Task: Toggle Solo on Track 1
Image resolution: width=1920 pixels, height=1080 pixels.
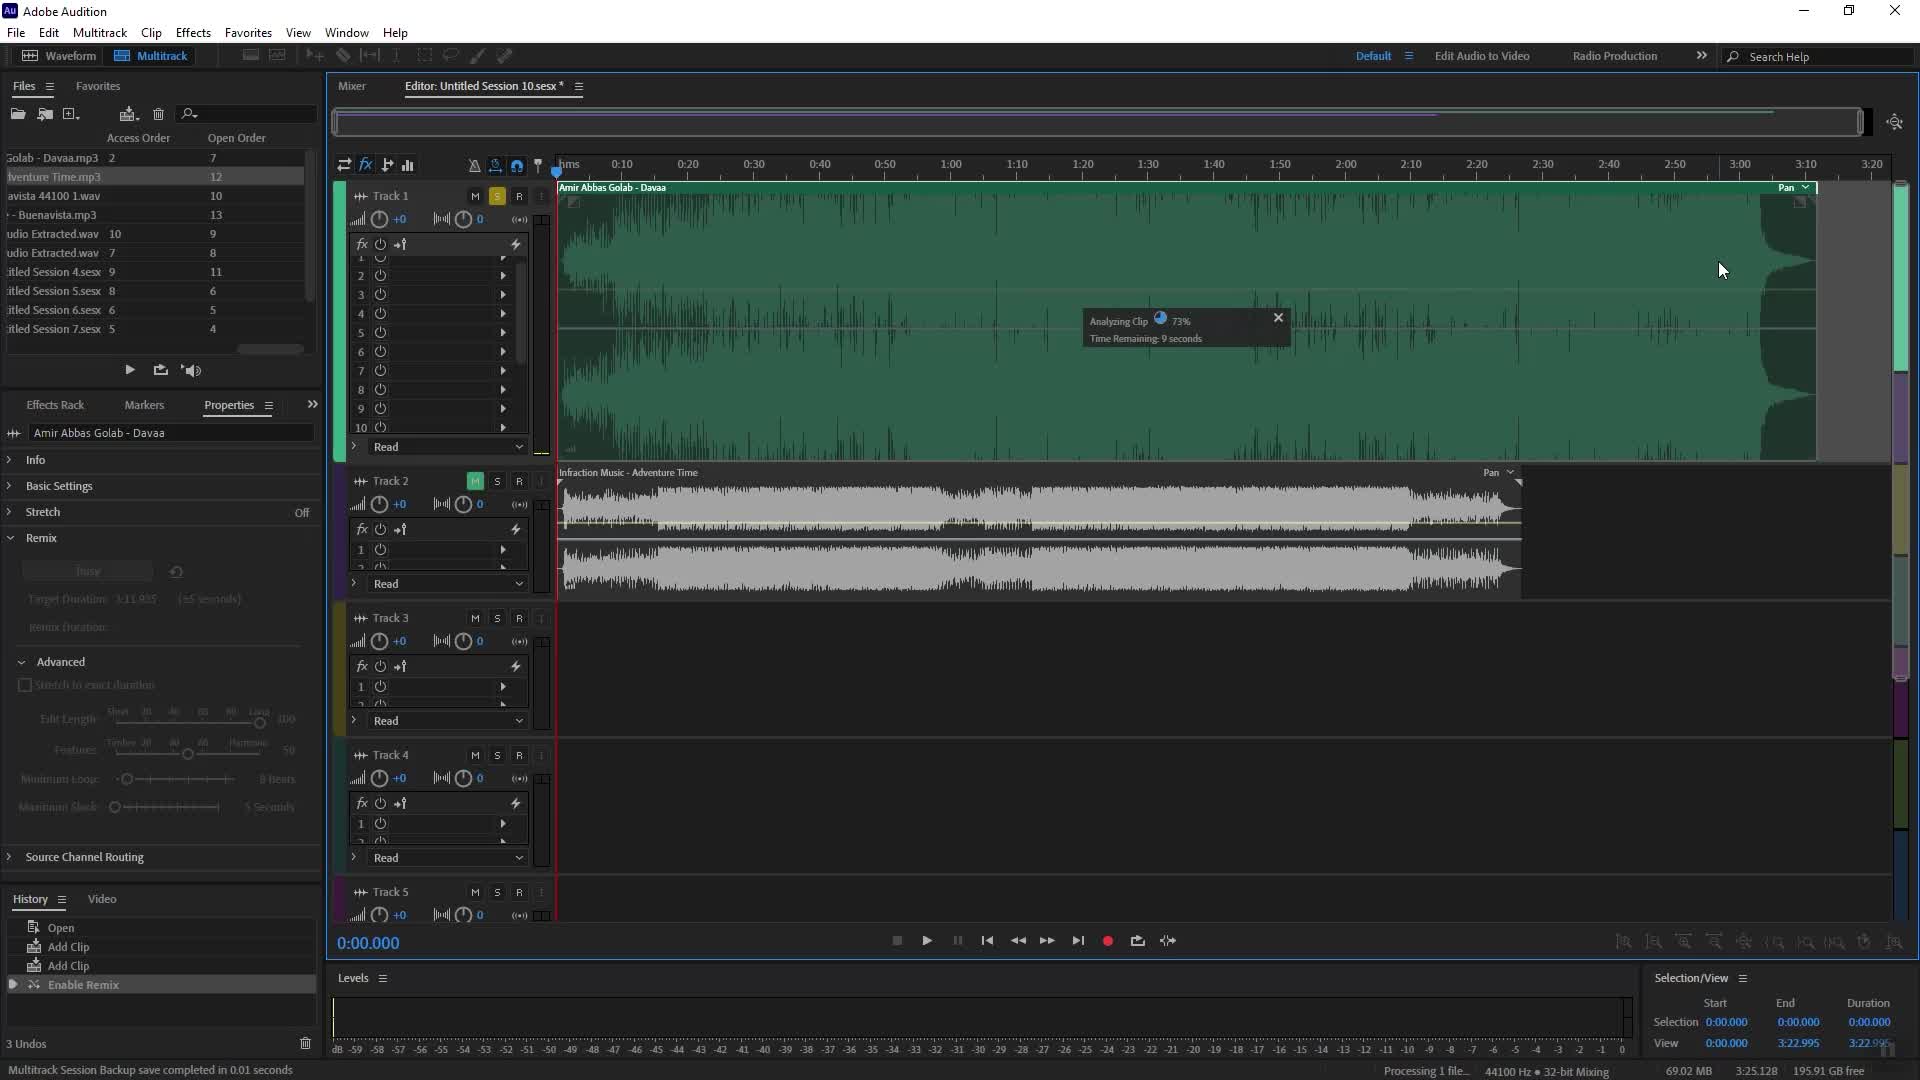Action: [x=497, y=196]
